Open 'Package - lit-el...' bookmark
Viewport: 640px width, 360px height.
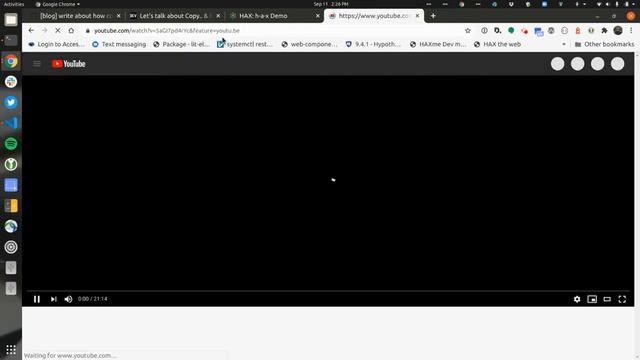tap(181, 44)
